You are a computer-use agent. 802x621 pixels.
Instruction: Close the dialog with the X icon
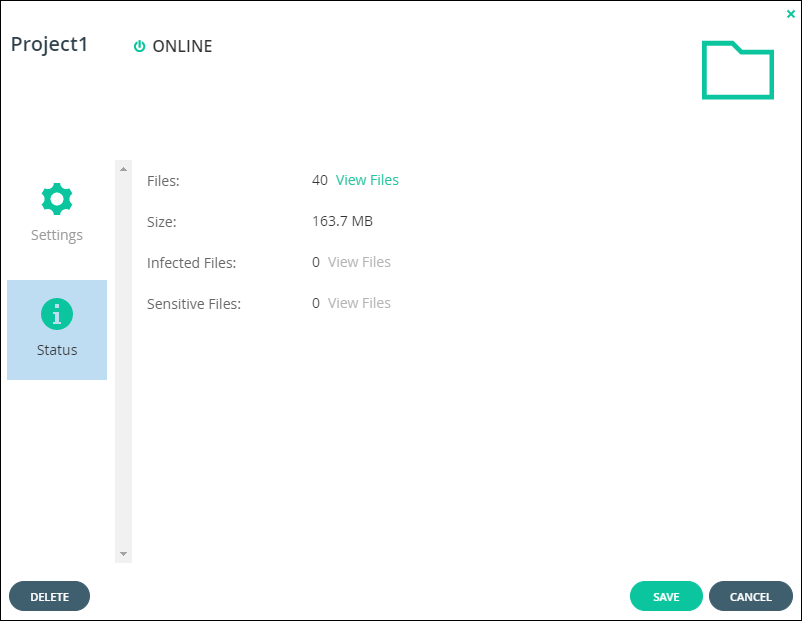point(790,14)
